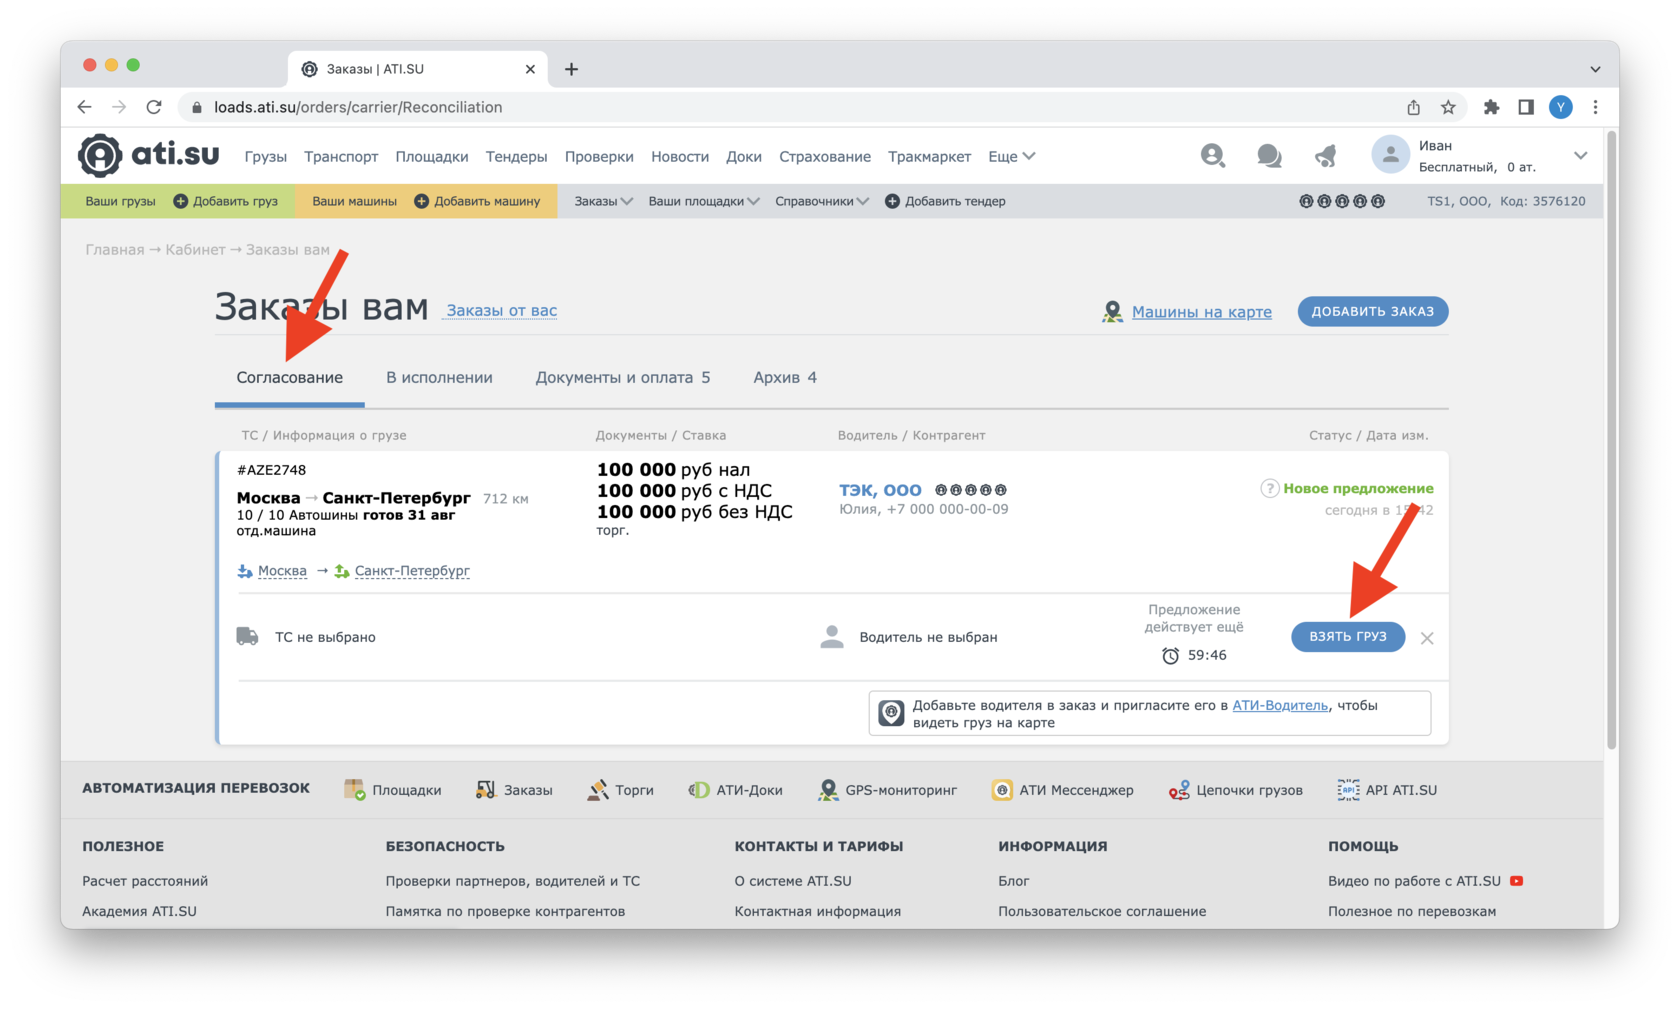Open the Расчет расстояний footer link
Image resolution: width=1680 pixels, height=1009 pixels.
[x=145, y=881]
